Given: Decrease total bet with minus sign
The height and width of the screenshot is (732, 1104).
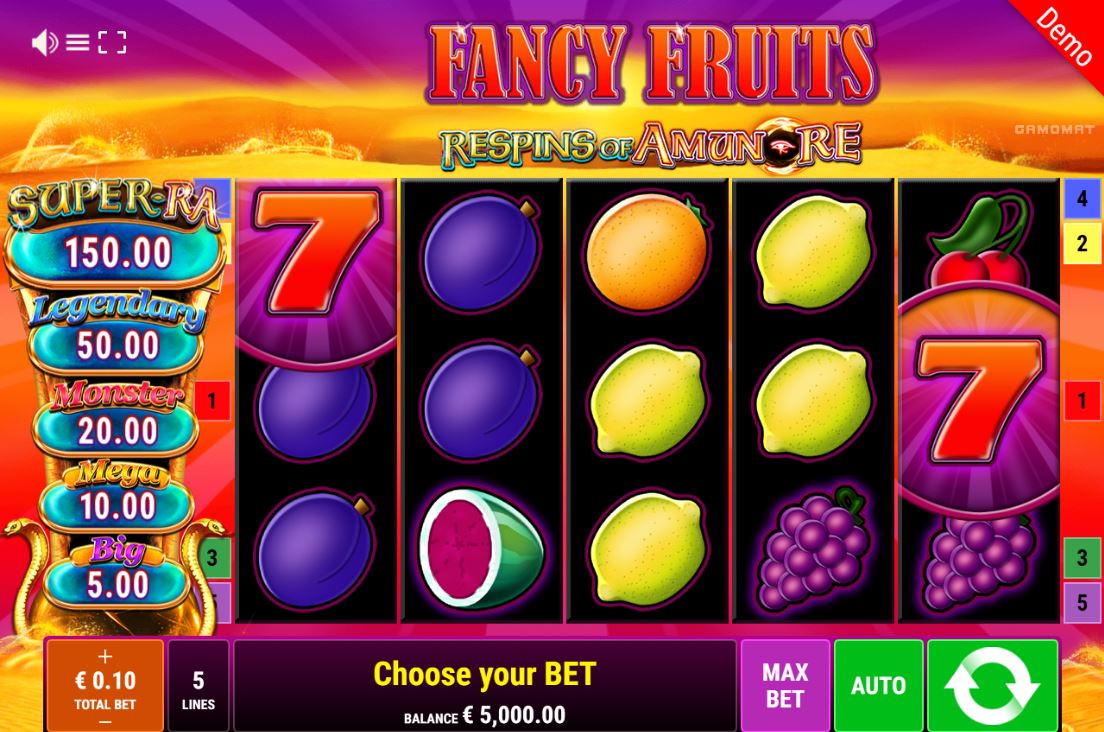Looking at the screenshot, I should (105, 721).
